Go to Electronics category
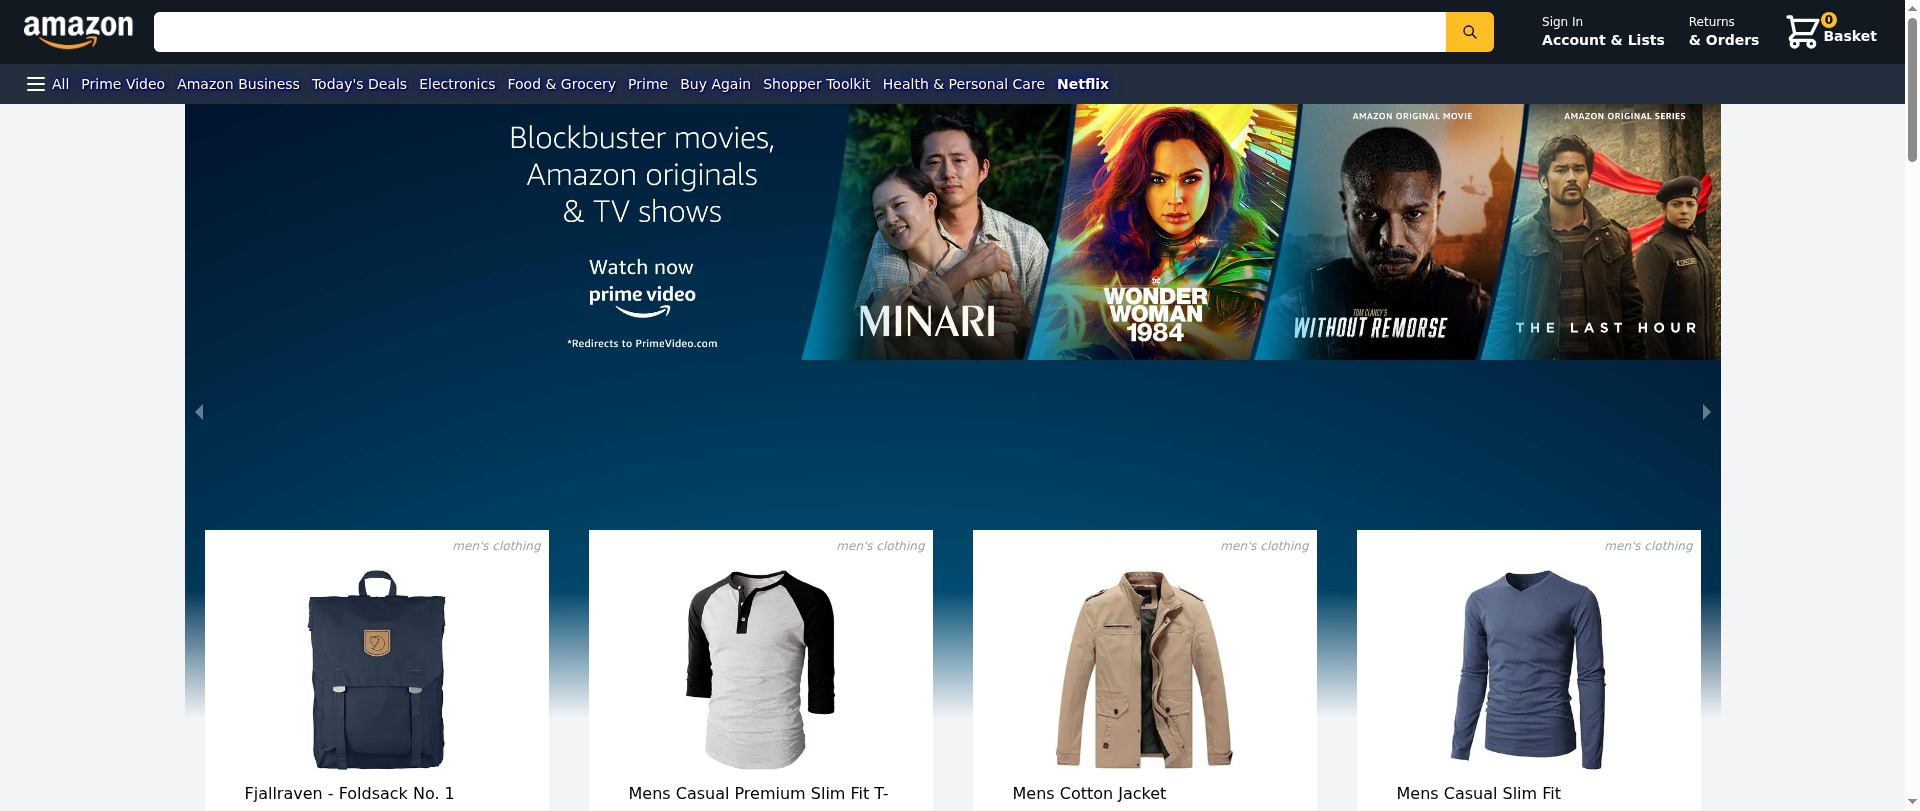Screen dimensions: 1920x811 point(457,84)
